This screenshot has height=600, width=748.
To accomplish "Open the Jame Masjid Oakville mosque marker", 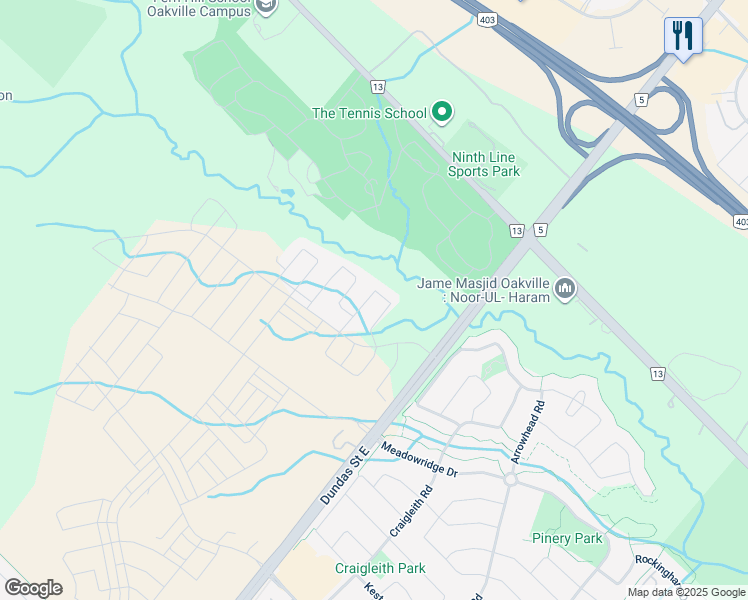I will [x=565, y=290].
